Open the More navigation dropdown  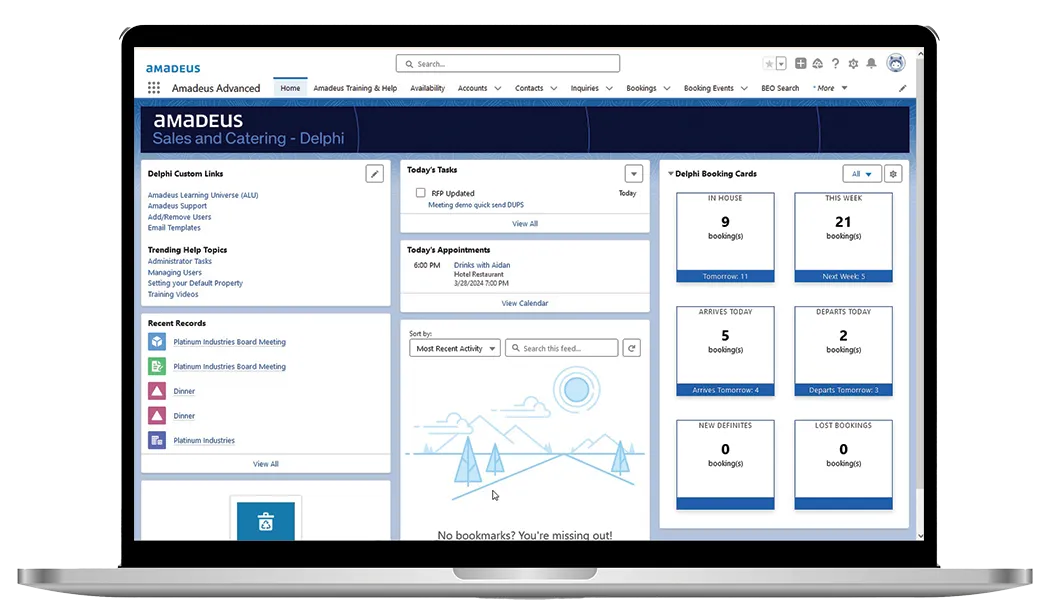[x=830, y=88]
